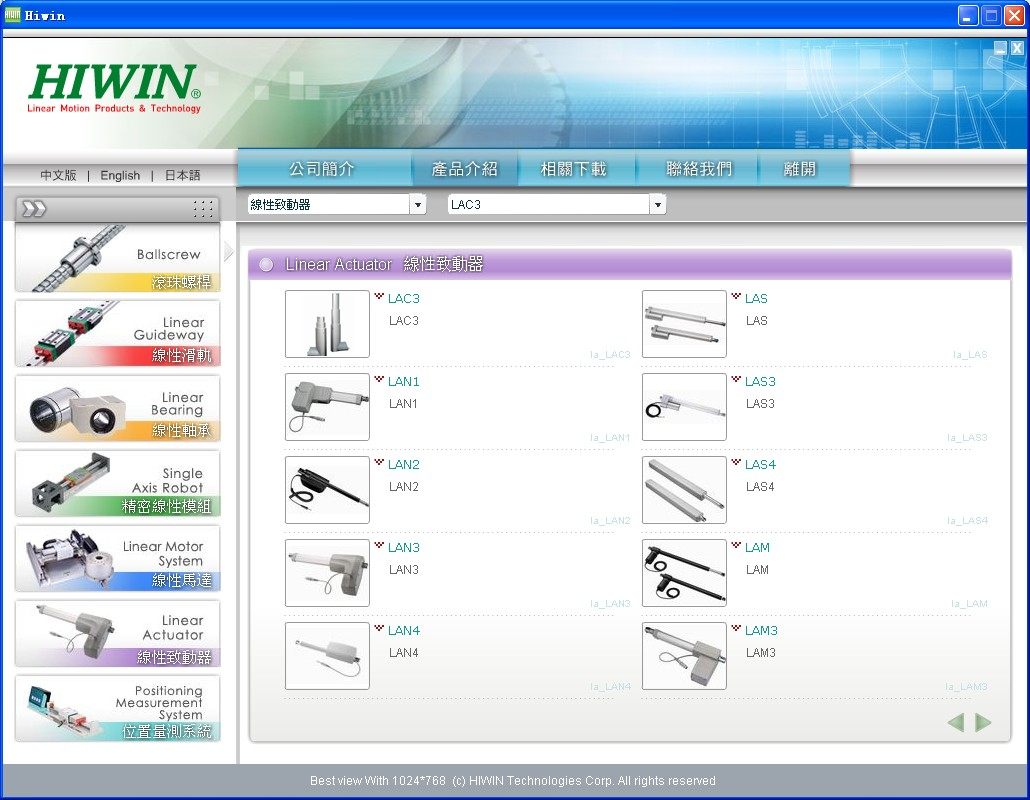Open the LAS title link
Viewport: 1030px width, 800px height.
tap(756, 299)
